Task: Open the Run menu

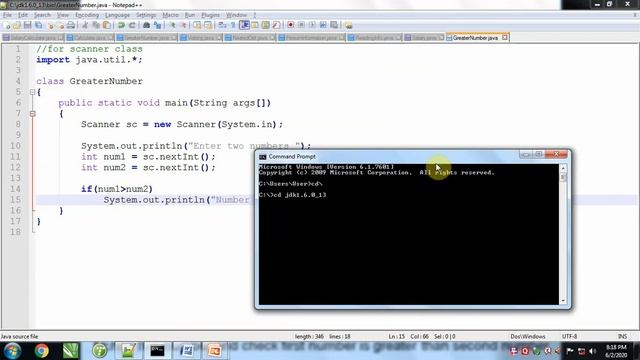Action: coord(190,15)
